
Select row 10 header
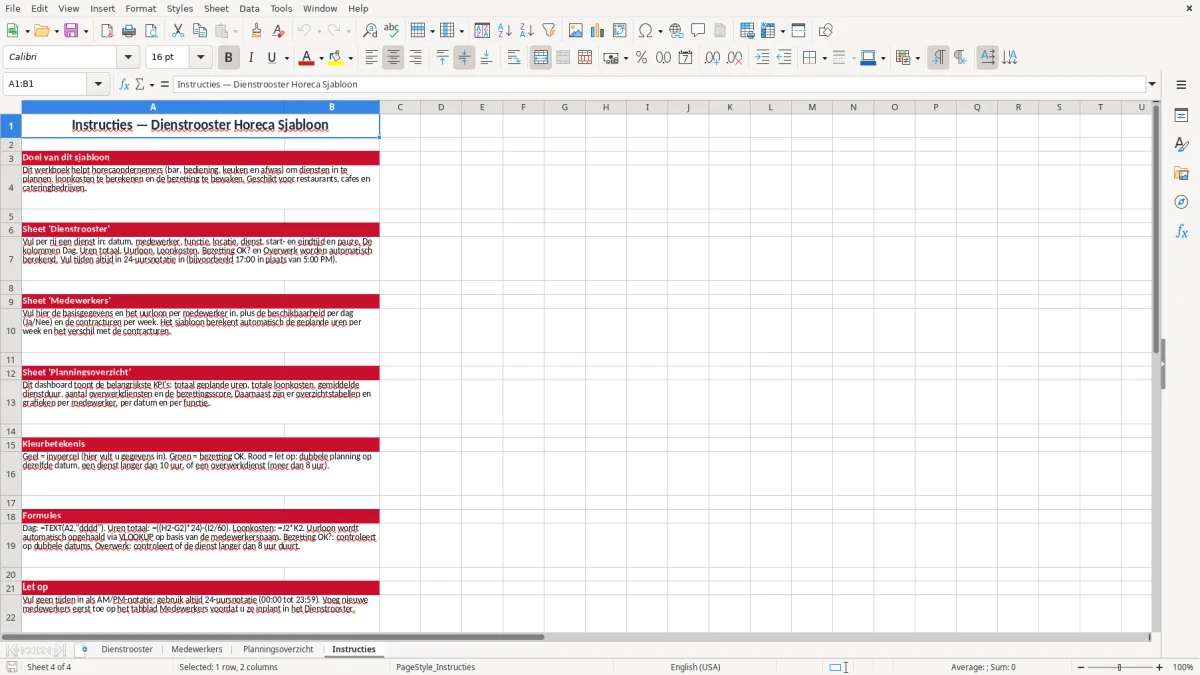click(x=10, y=330)
